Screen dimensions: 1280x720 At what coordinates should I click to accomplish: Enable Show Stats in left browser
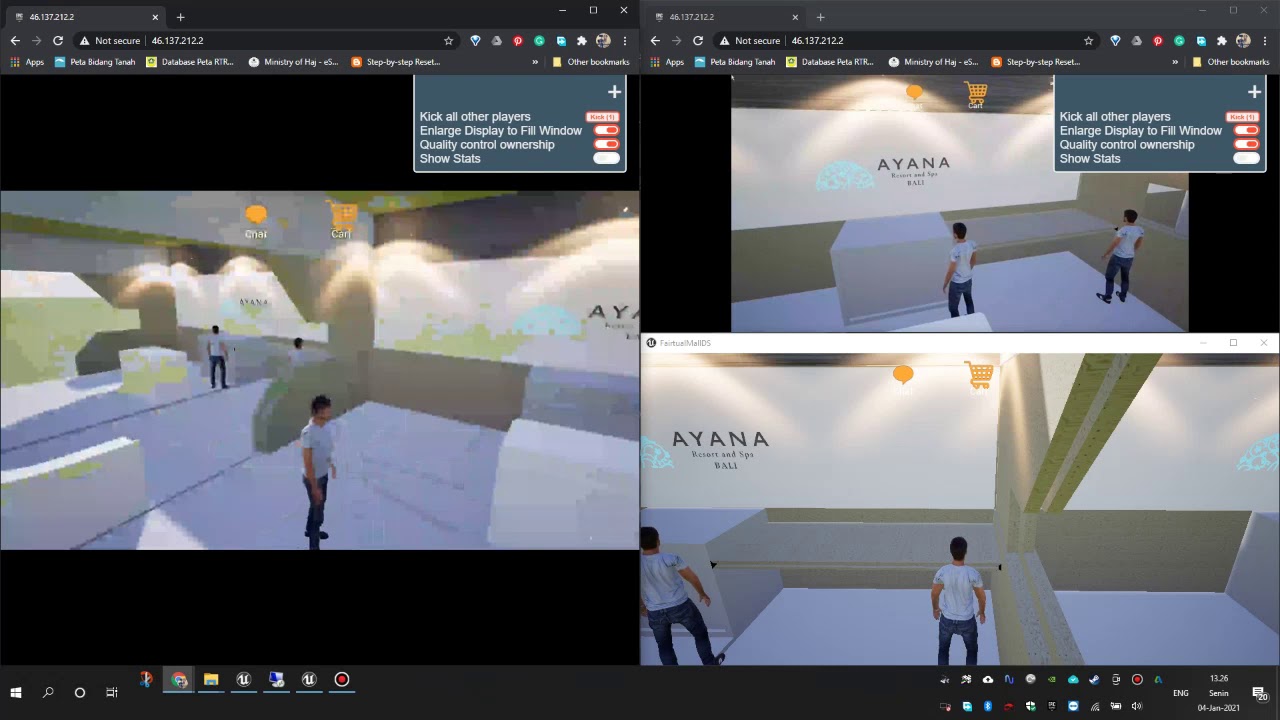(606, 158)
